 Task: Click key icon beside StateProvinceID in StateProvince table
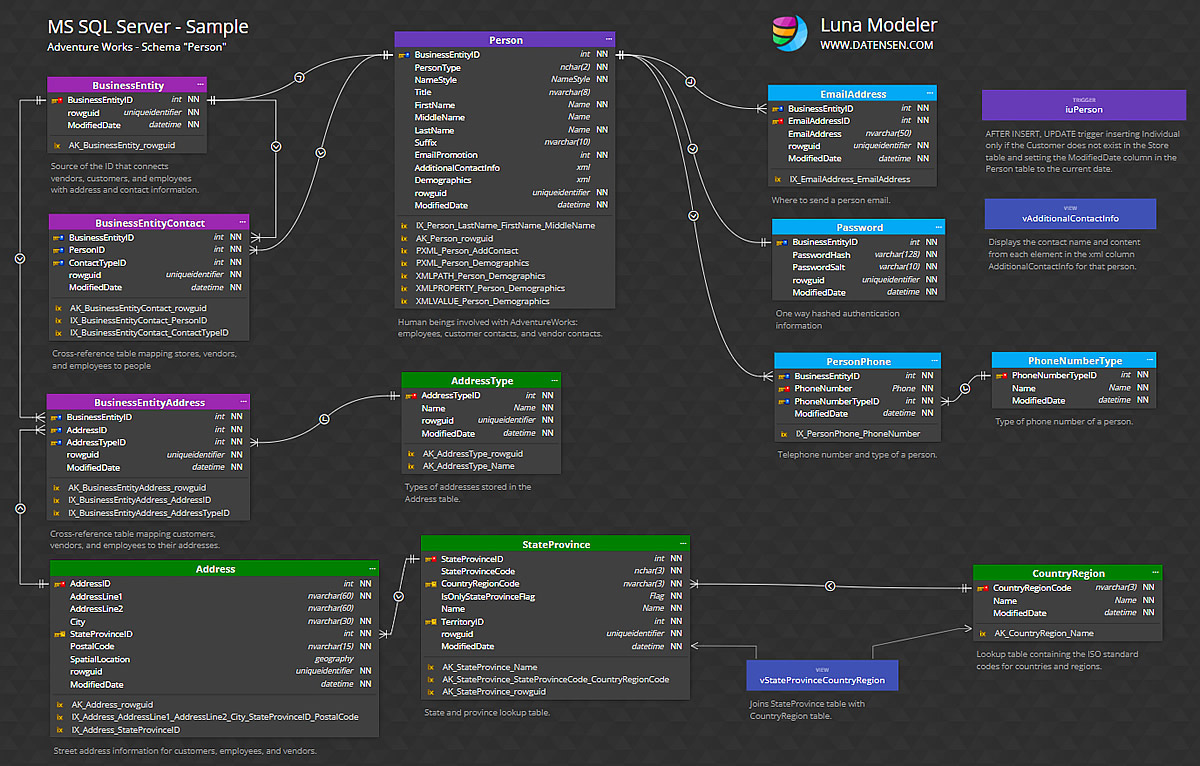[x=431, y=559]
